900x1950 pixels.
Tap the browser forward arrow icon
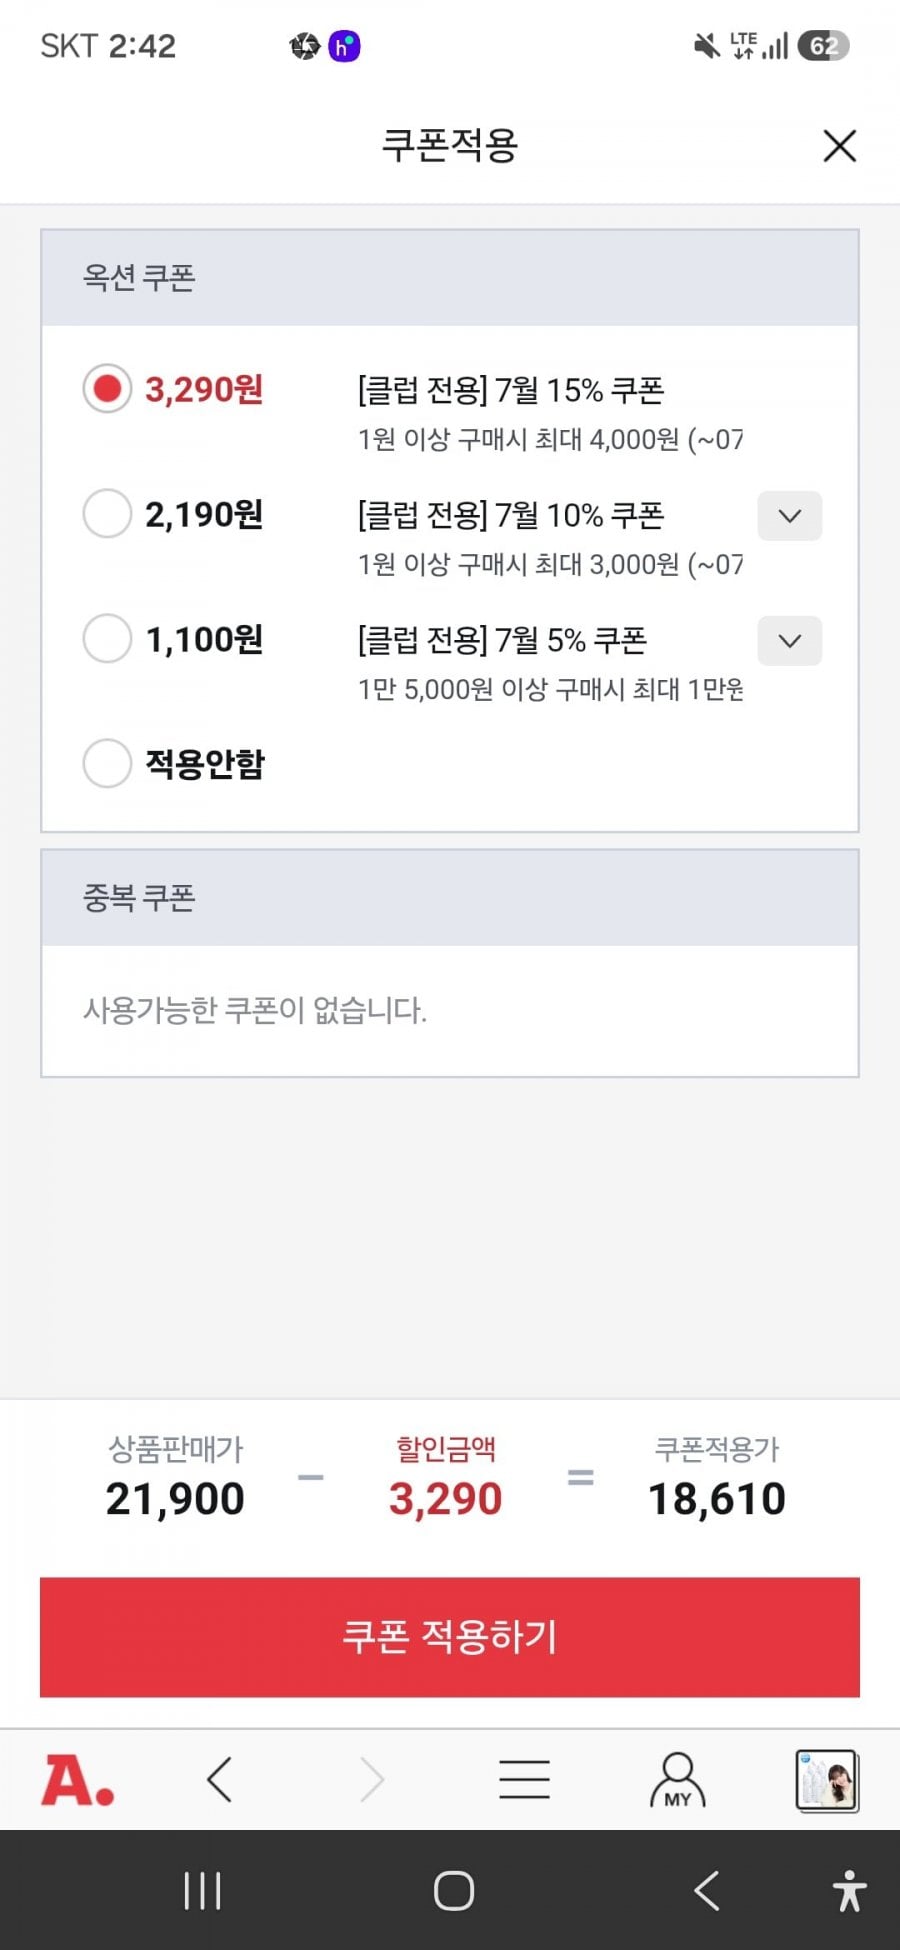pyautogui.click(x=372, y=1780)
